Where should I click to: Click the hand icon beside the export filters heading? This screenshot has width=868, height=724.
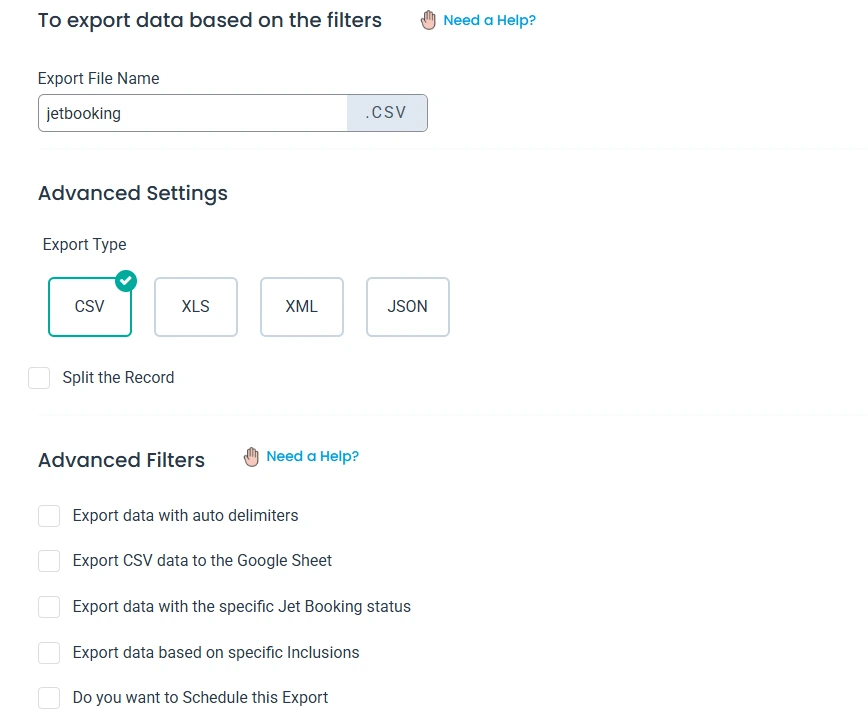point(428,20)
